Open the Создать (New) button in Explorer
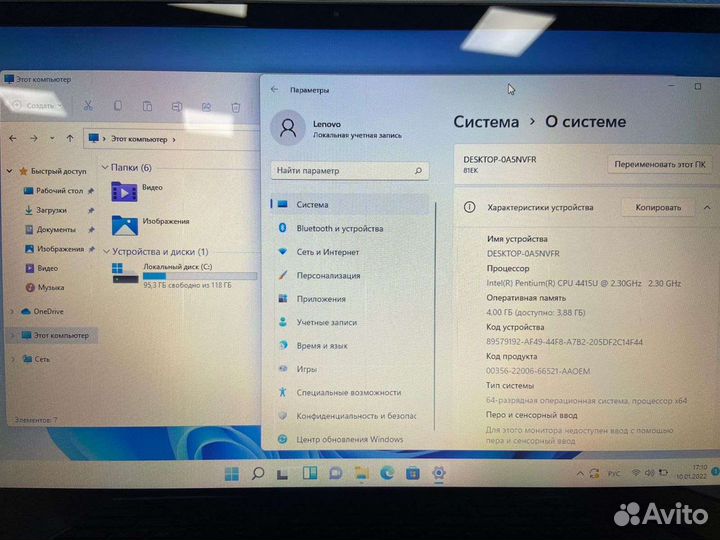 coord(37,106)
